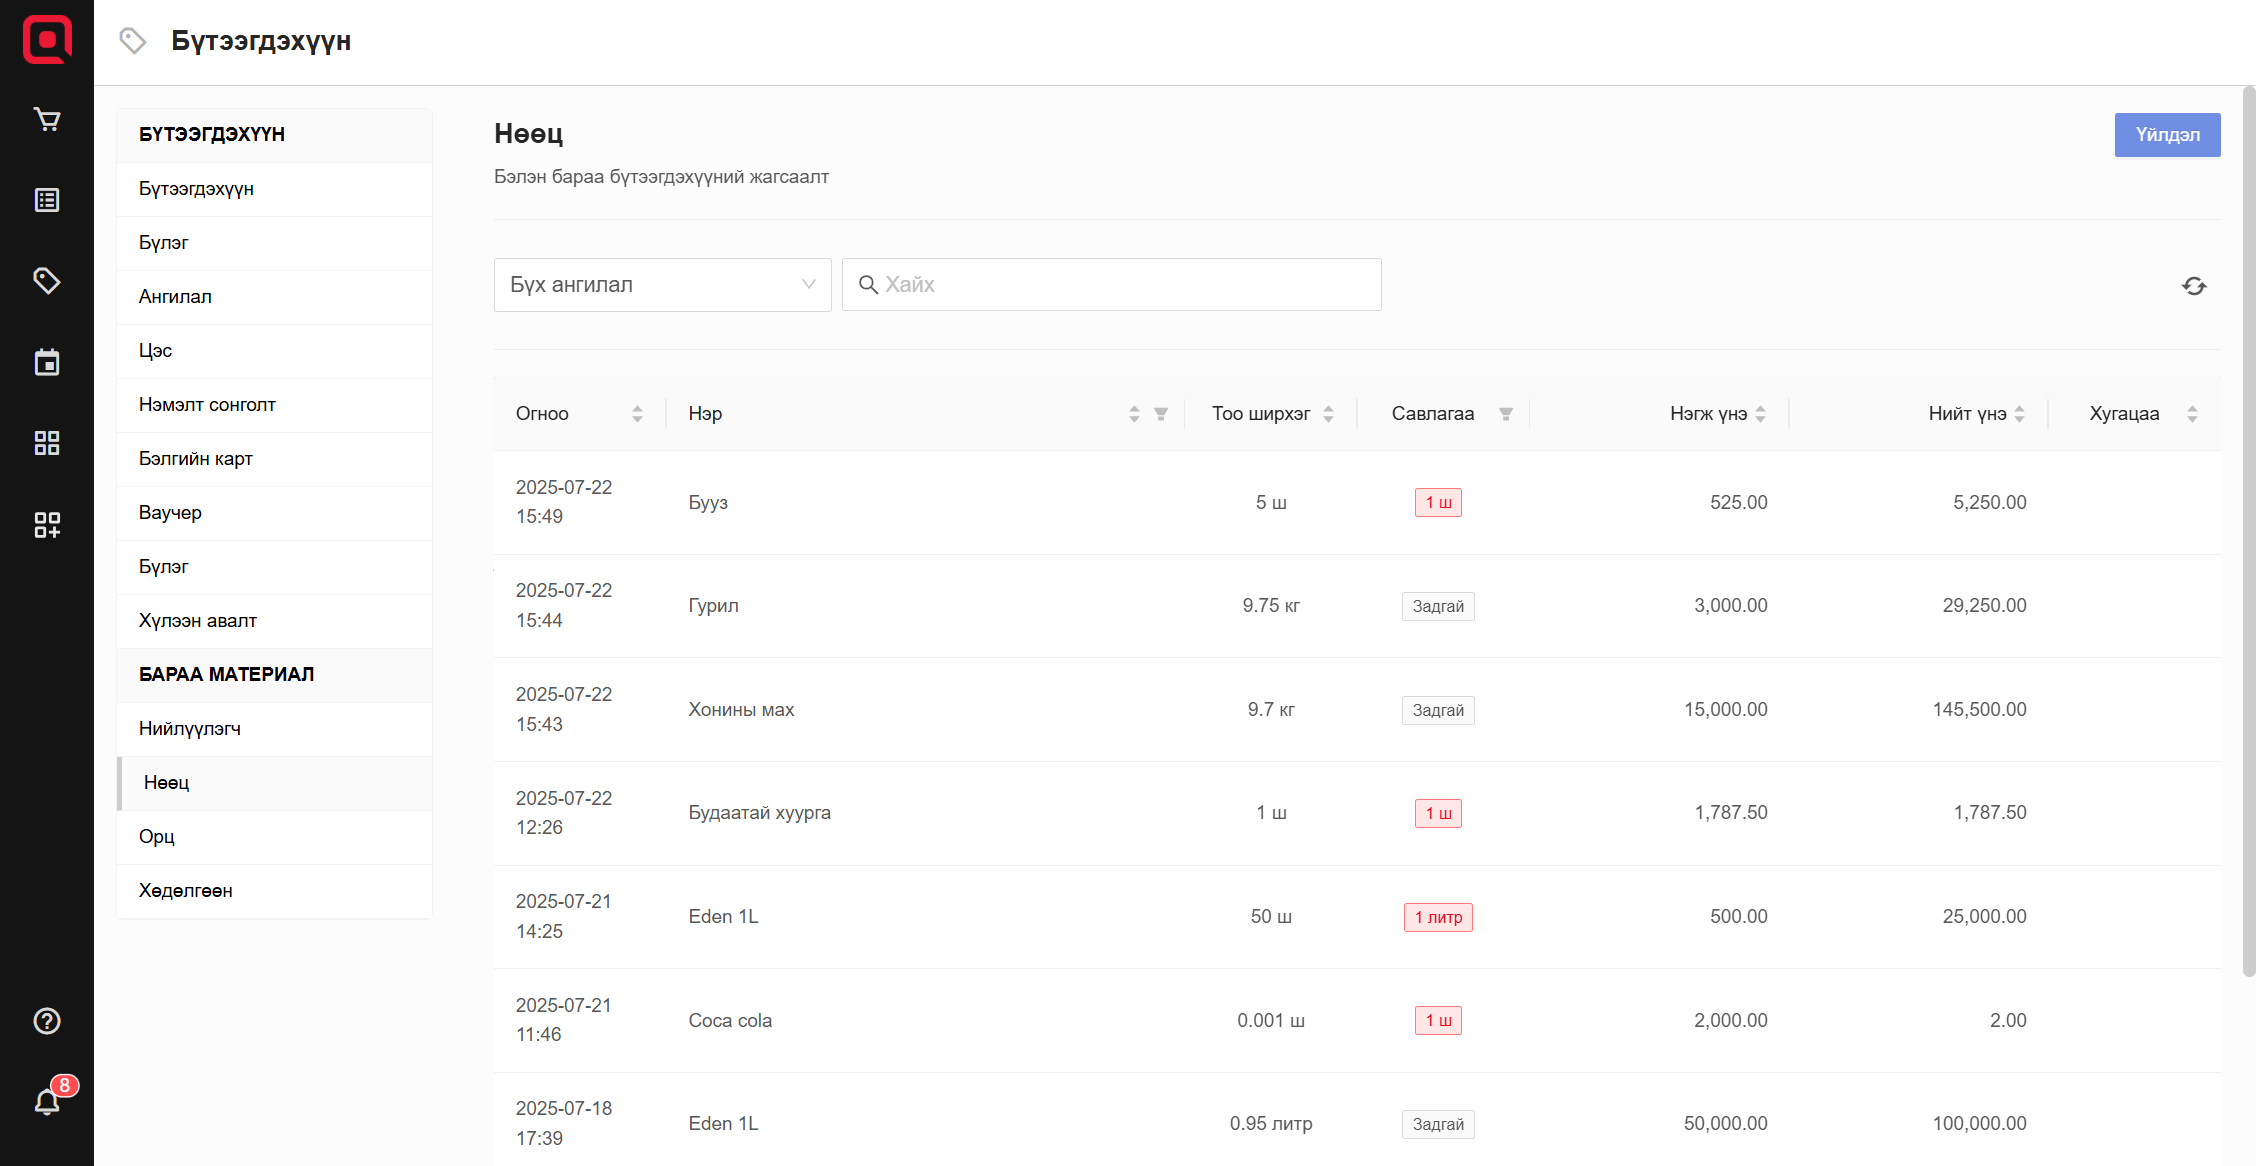Sort by Тоо ширхэг column arrows
The width and height of the screenshot is (2256, 1166).
[x=1328, y=414]
